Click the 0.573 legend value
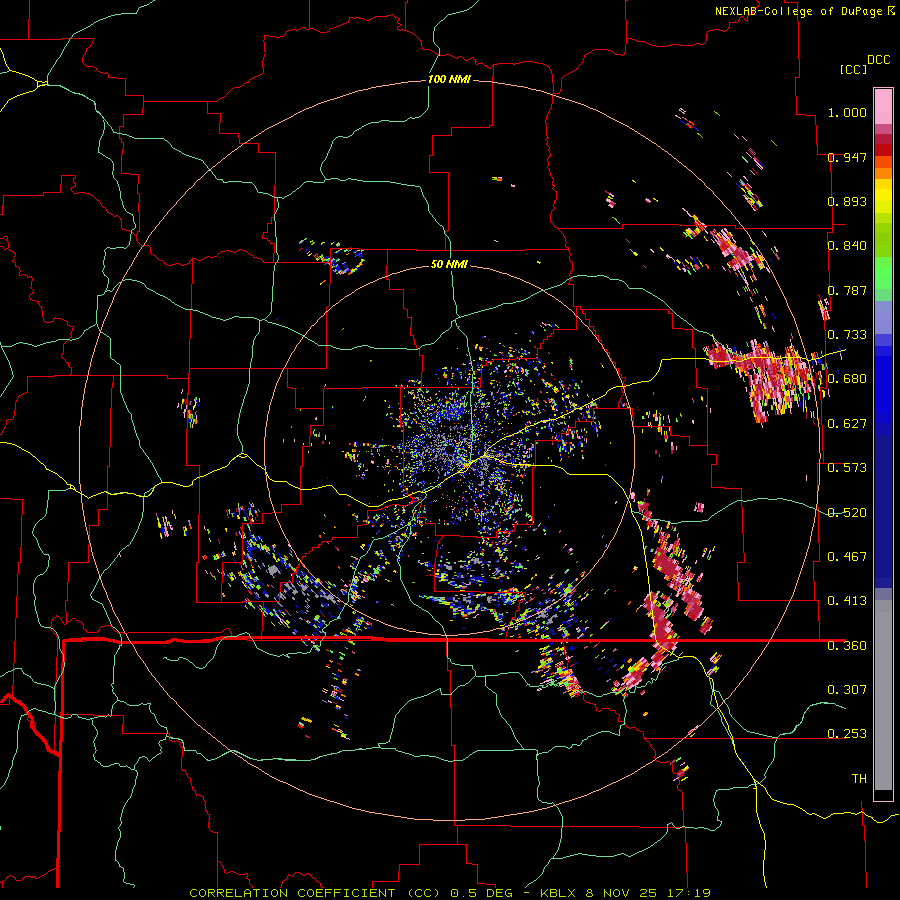Viewport: 900px width, 900px height. point(847,468)
